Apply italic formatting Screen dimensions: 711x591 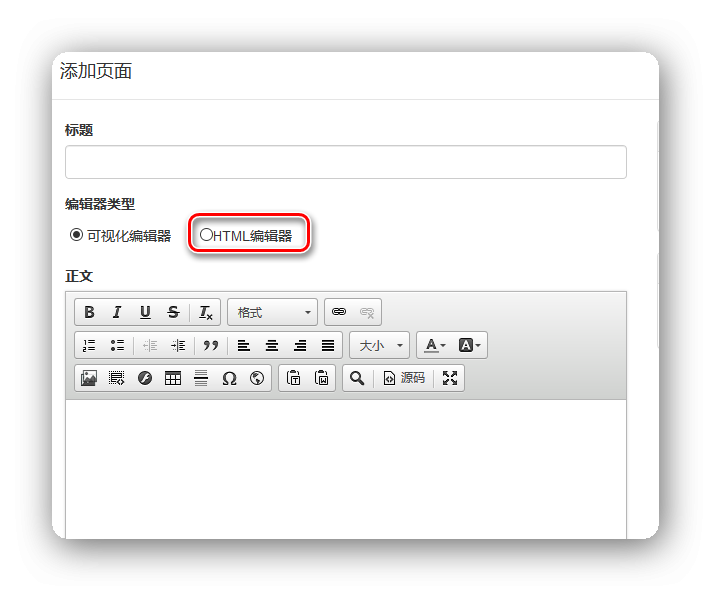point(117,312)
